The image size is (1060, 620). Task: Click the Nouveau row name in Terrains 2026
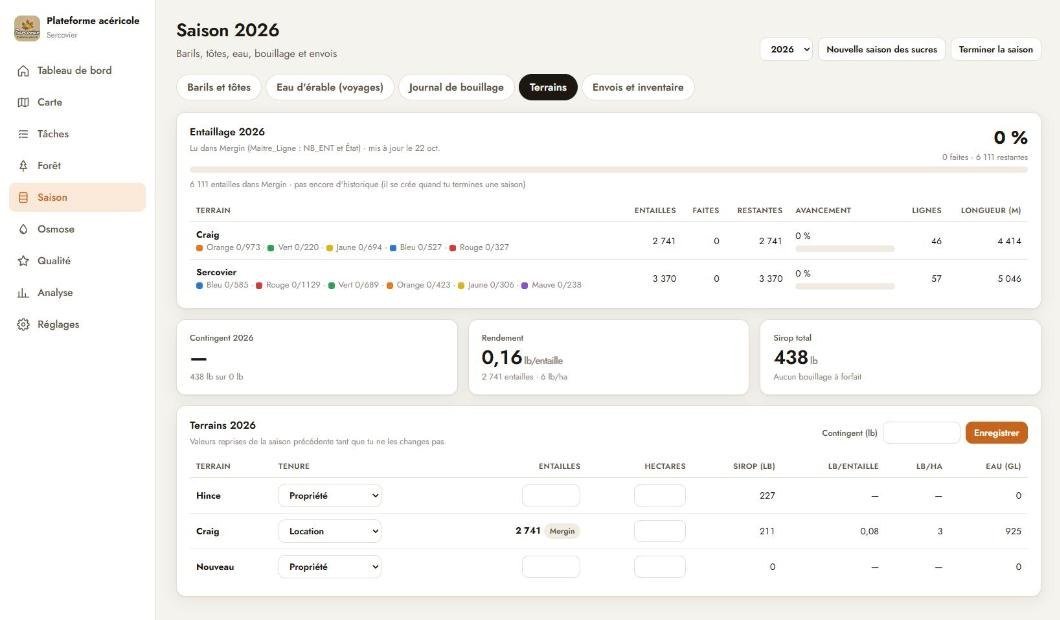click(215, 567)
